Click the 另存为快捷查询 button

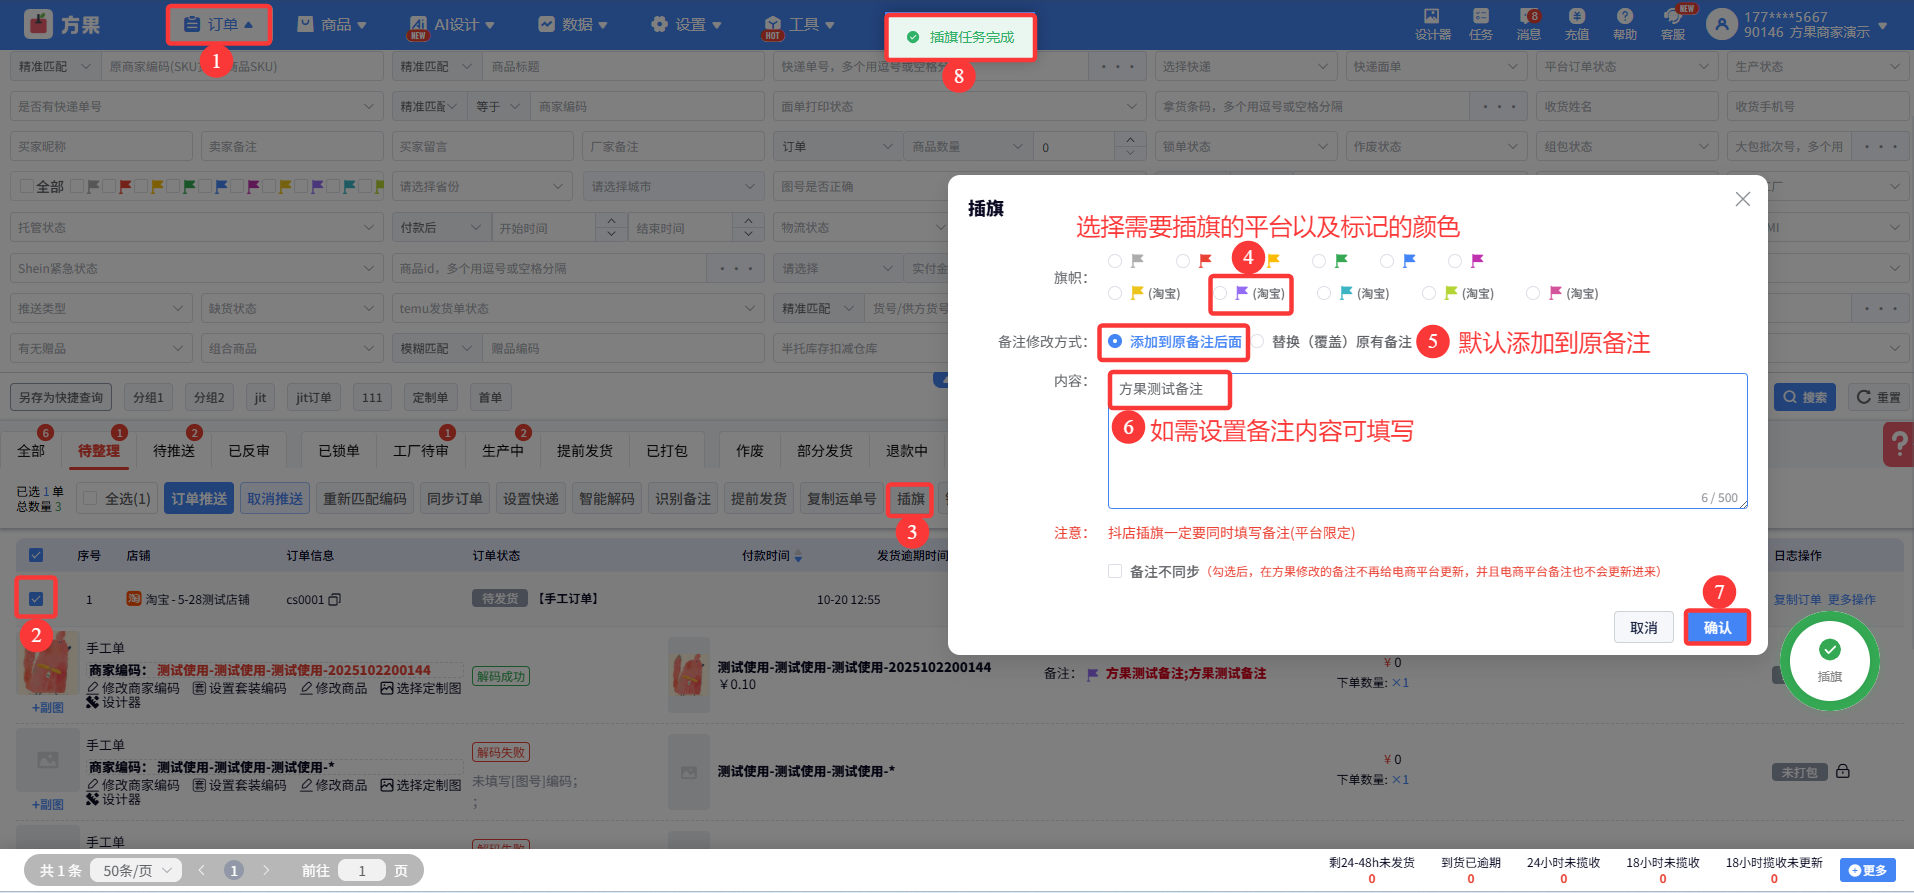(x=61, y=397)
